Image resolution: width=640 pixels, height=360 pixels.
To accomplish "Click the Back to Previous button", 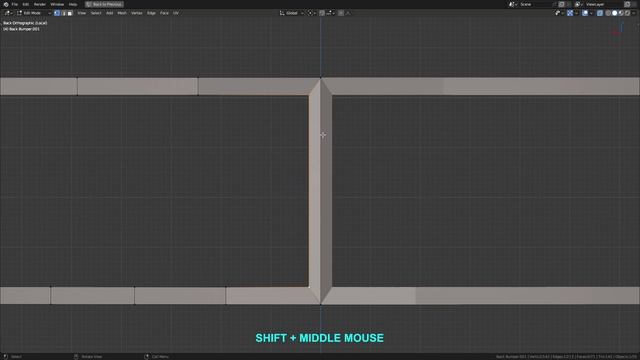I will (x=104, y=4).
